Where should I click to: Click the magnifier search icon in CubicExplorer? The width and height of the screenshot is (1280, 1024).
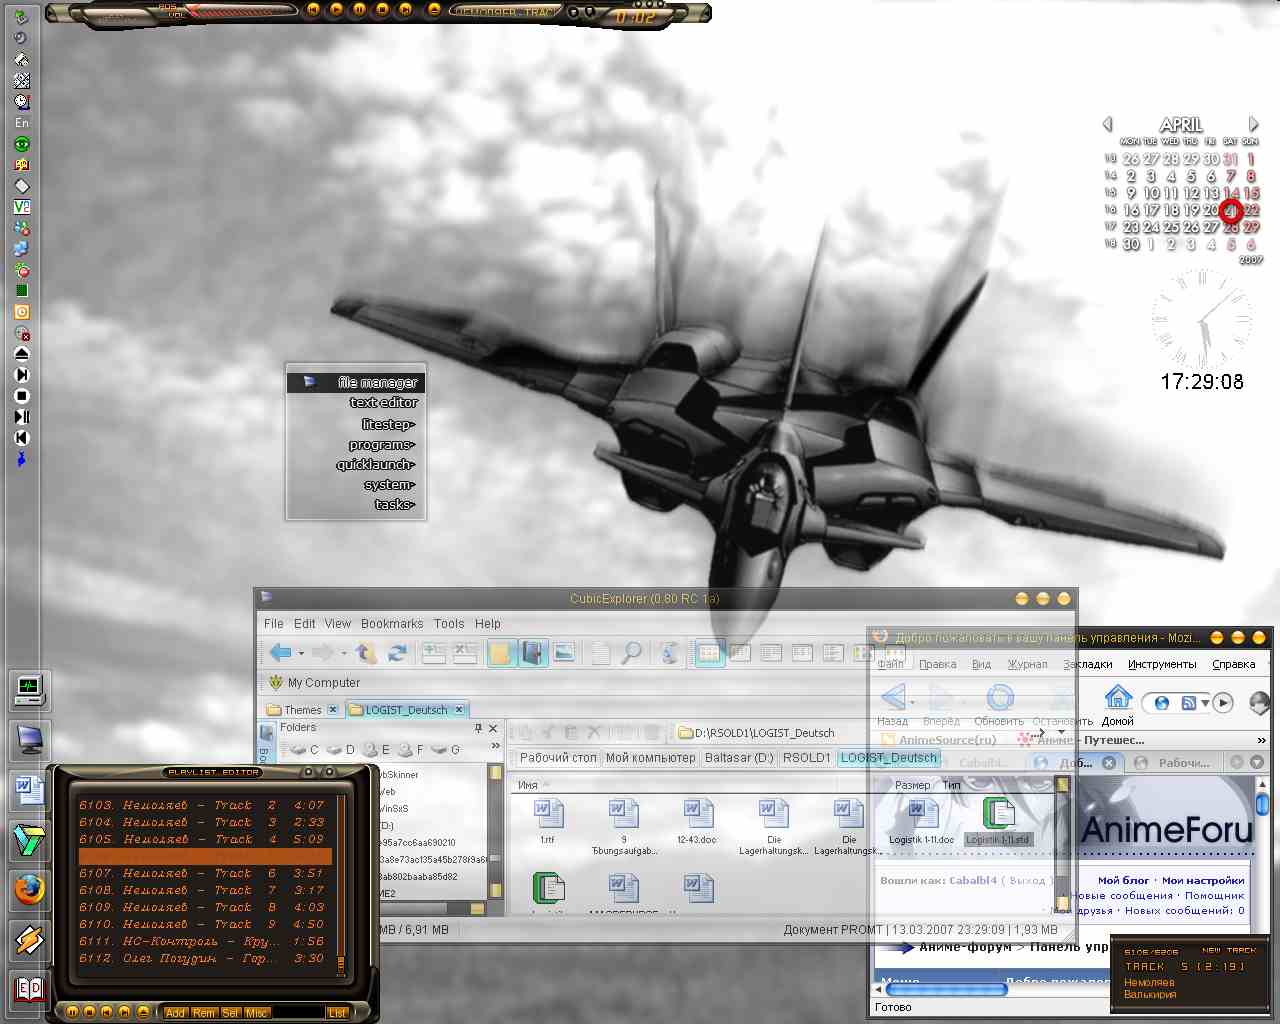pos(631,653)
